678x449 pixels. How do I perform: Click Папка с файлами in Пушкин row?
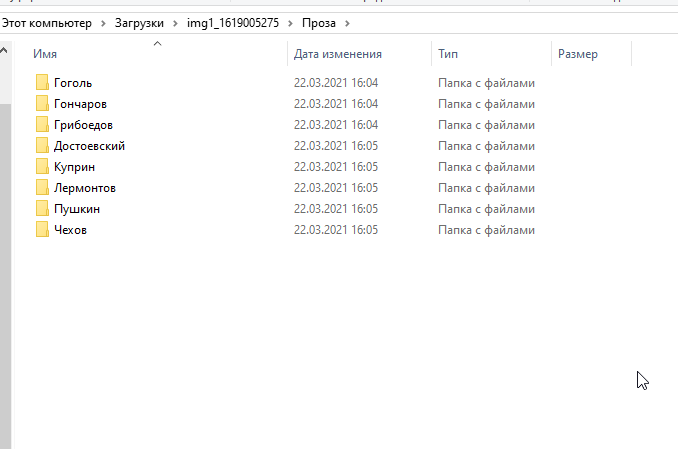click(486, 209)
